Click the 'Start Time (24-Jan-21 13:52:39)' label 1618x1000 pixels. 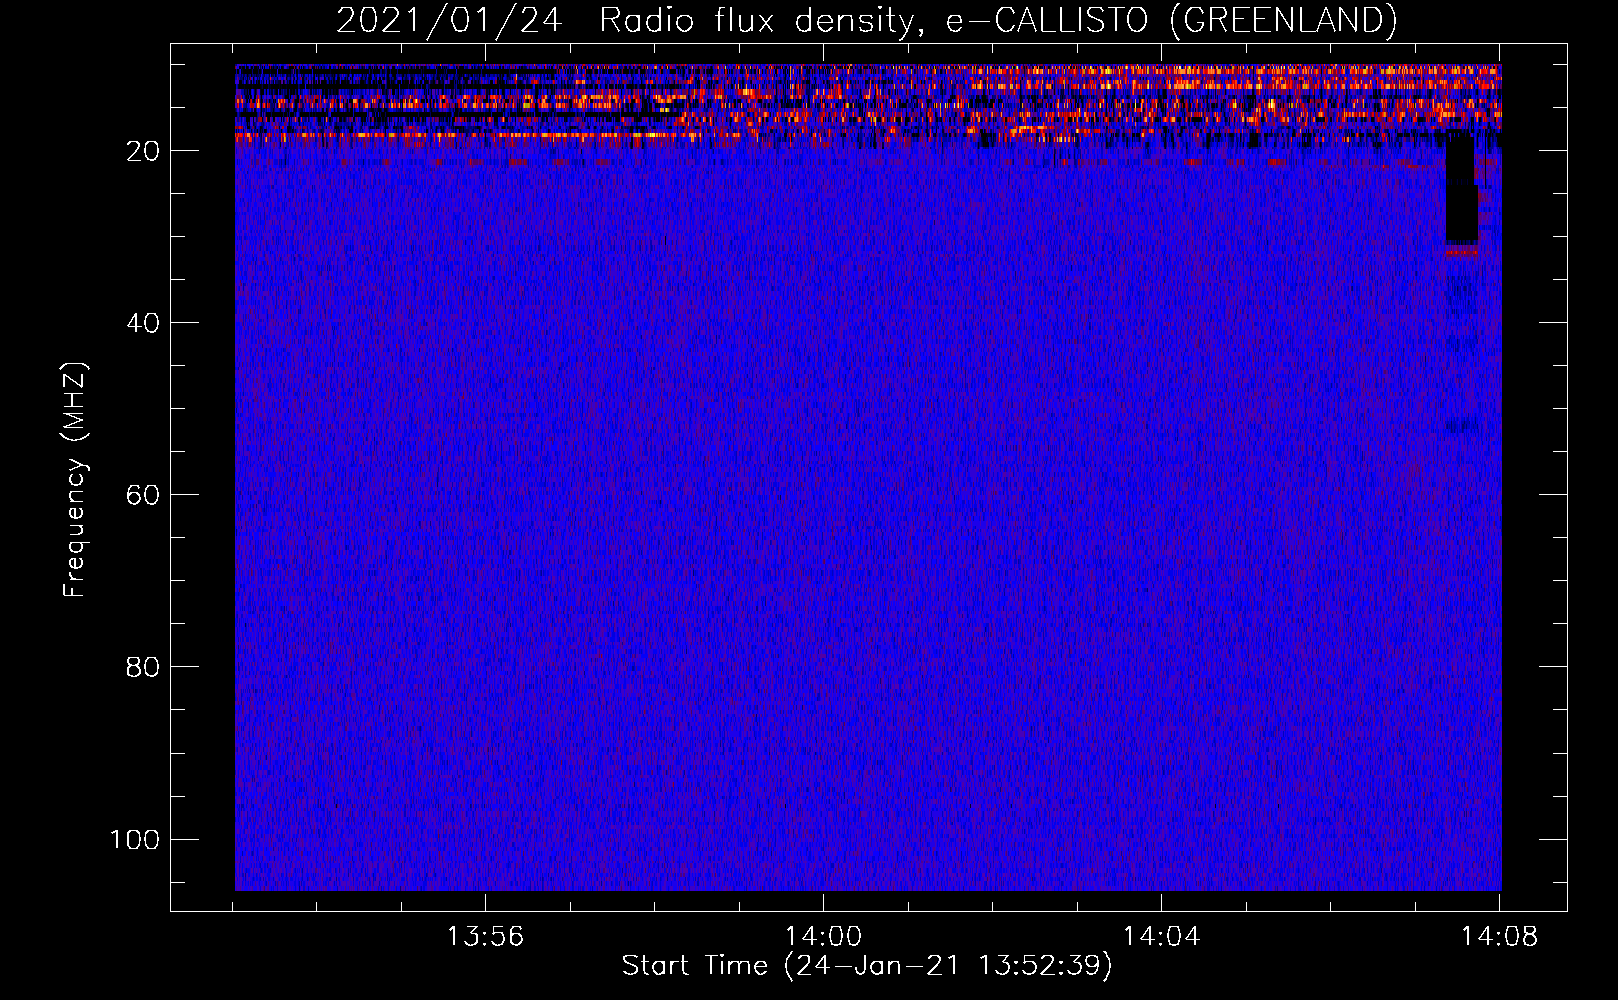click(866, 966)
